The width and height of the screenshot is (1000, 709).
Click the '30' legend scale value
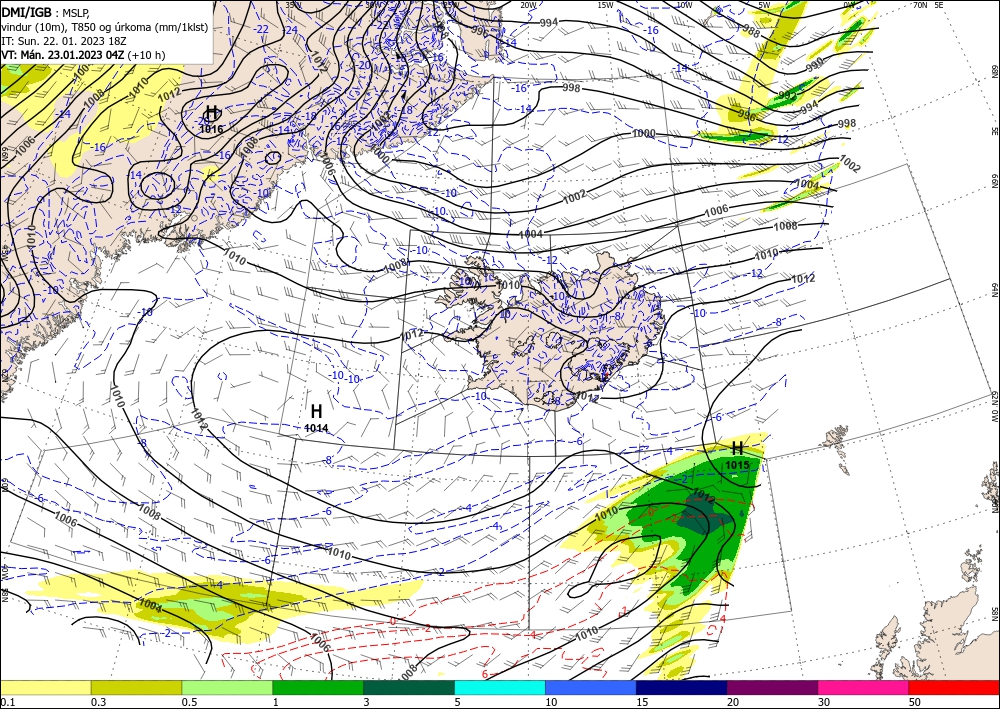pos(824,702)
